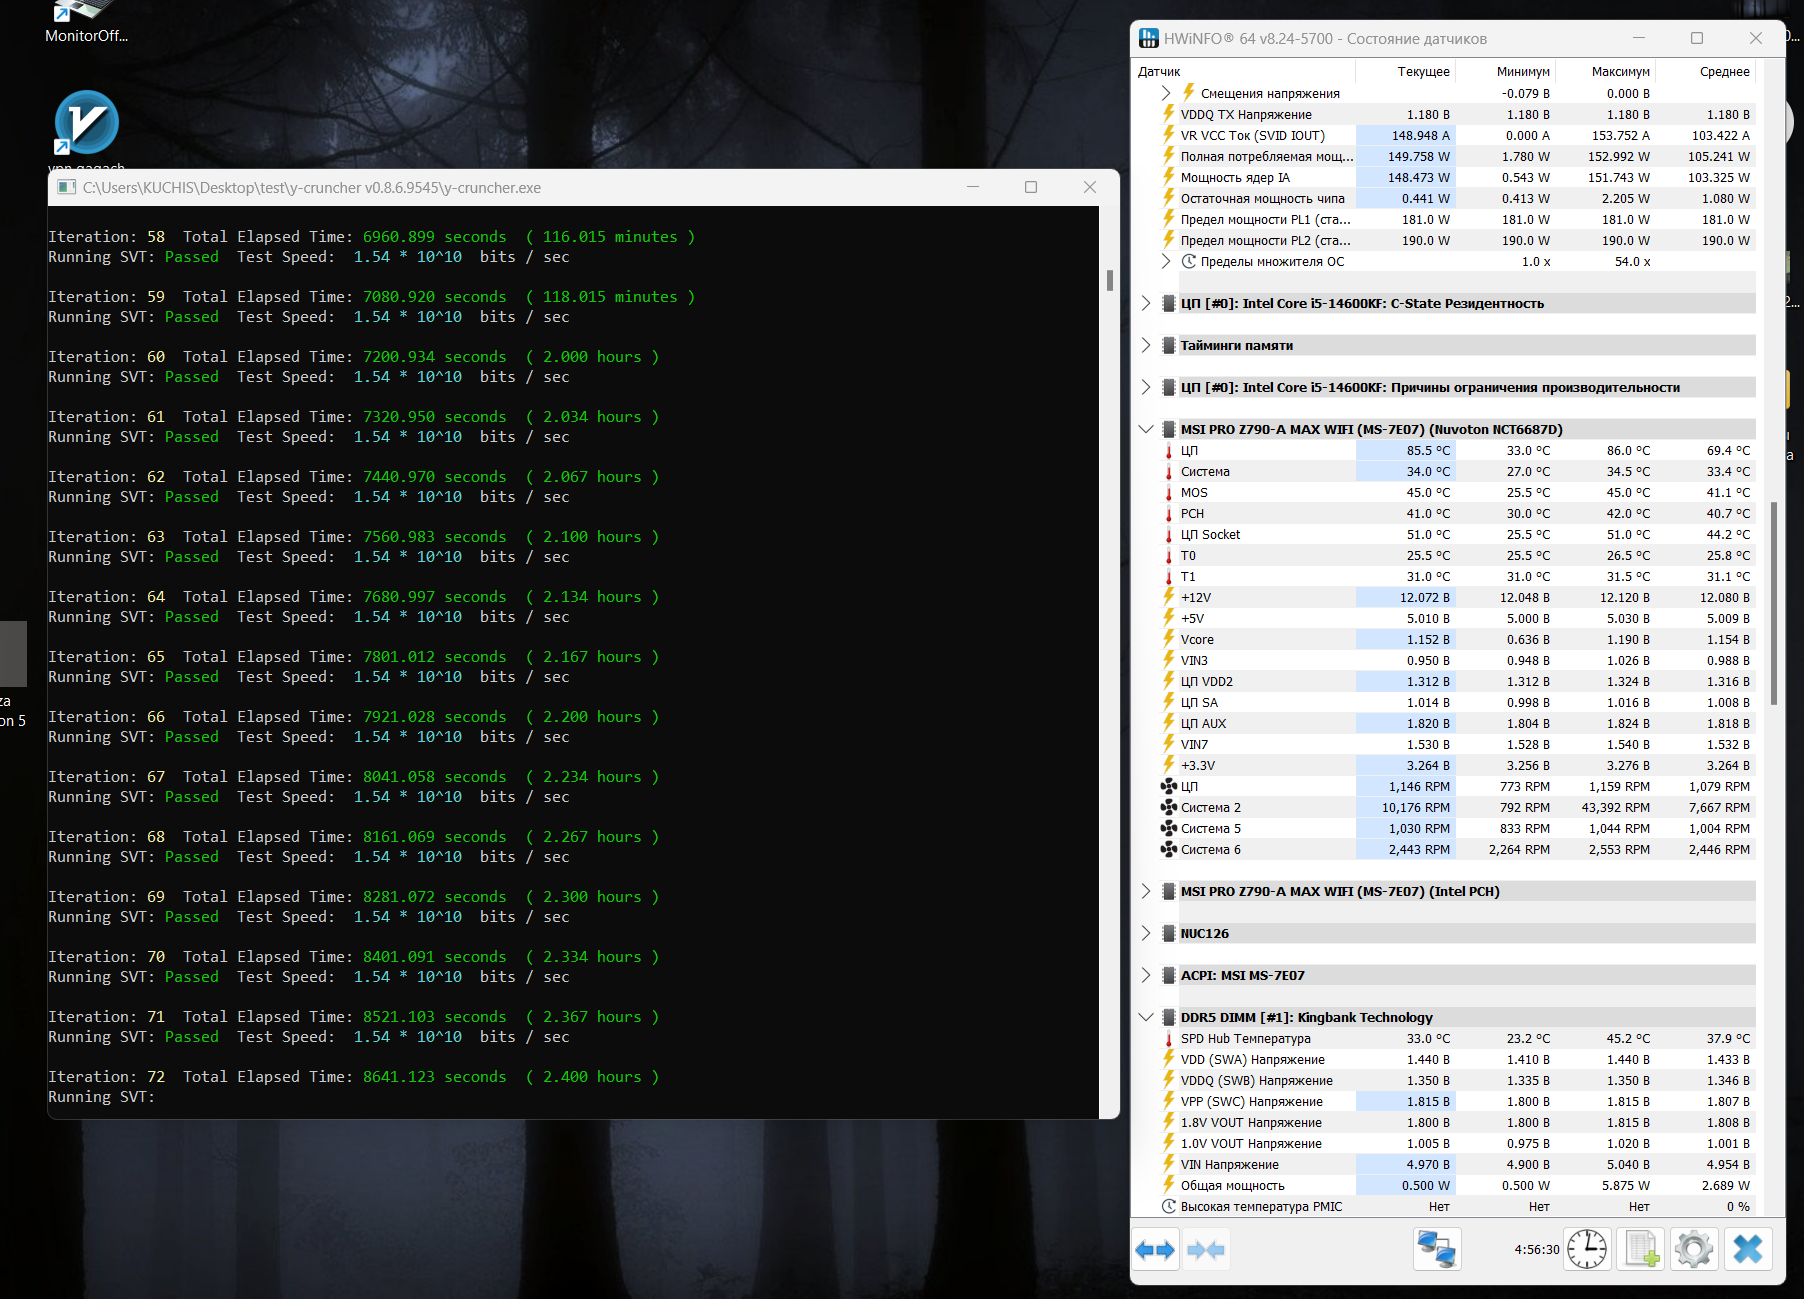The height and width of the screenshot is (1299, 1804).
Task: Click the fan icon of Система 5 row
Action: (x=1168, y=828)
